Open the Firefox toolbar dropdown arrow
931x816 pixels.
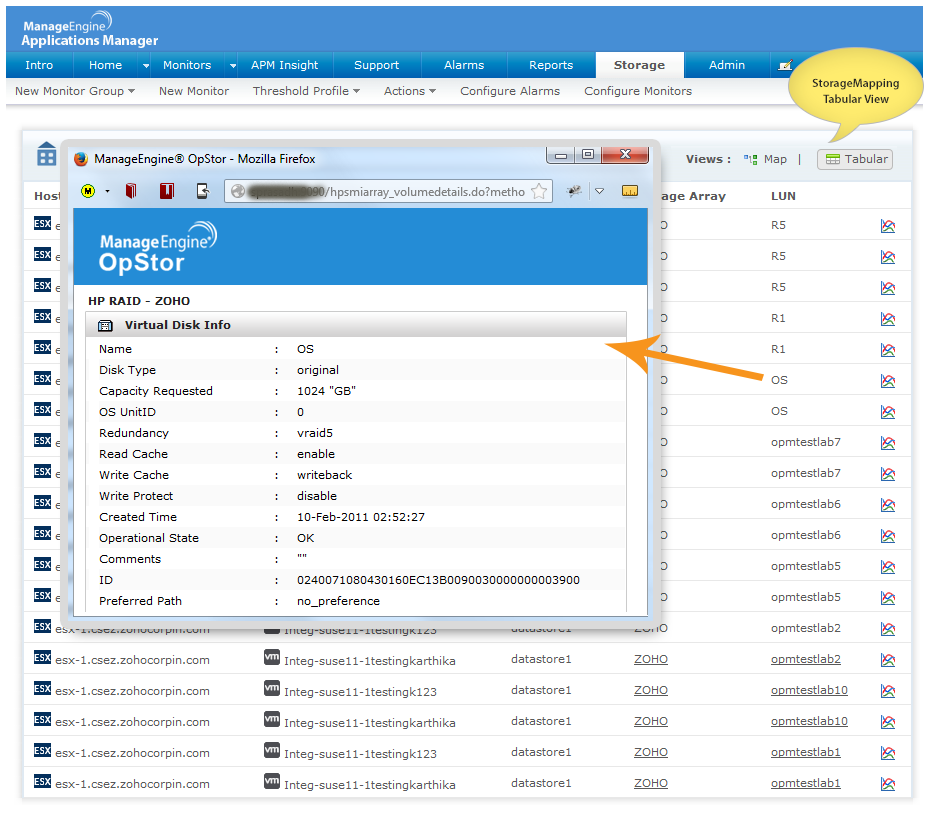click(600, 191)
